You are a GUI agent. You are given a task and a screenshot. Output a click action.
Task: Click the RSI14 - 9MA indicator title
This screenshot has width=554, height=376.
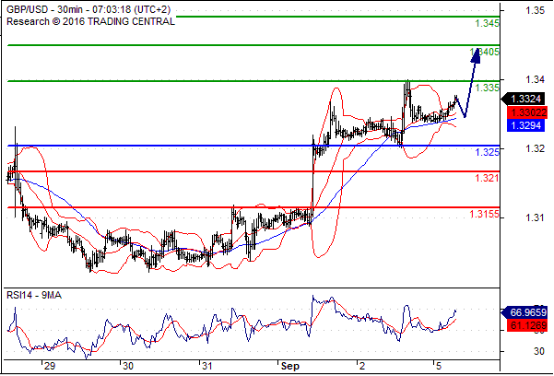coord(34,295)
